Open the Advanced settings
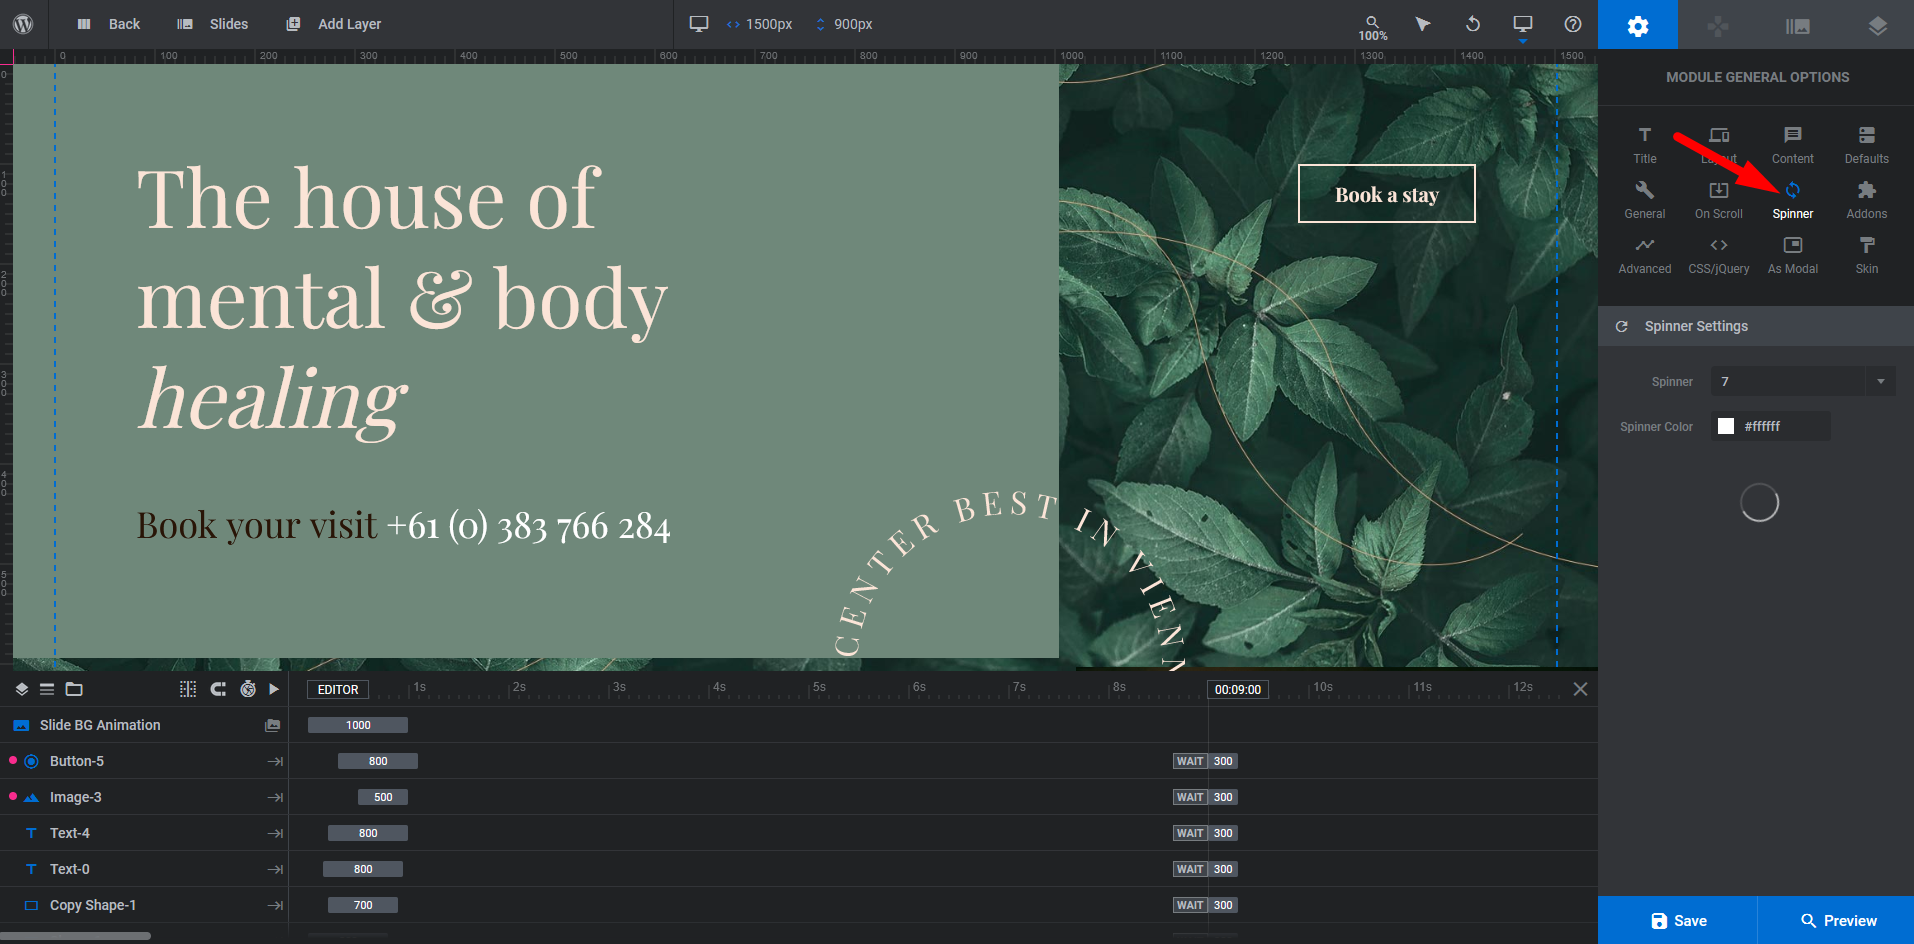1914x944 pixels. tap(1645, 255)
